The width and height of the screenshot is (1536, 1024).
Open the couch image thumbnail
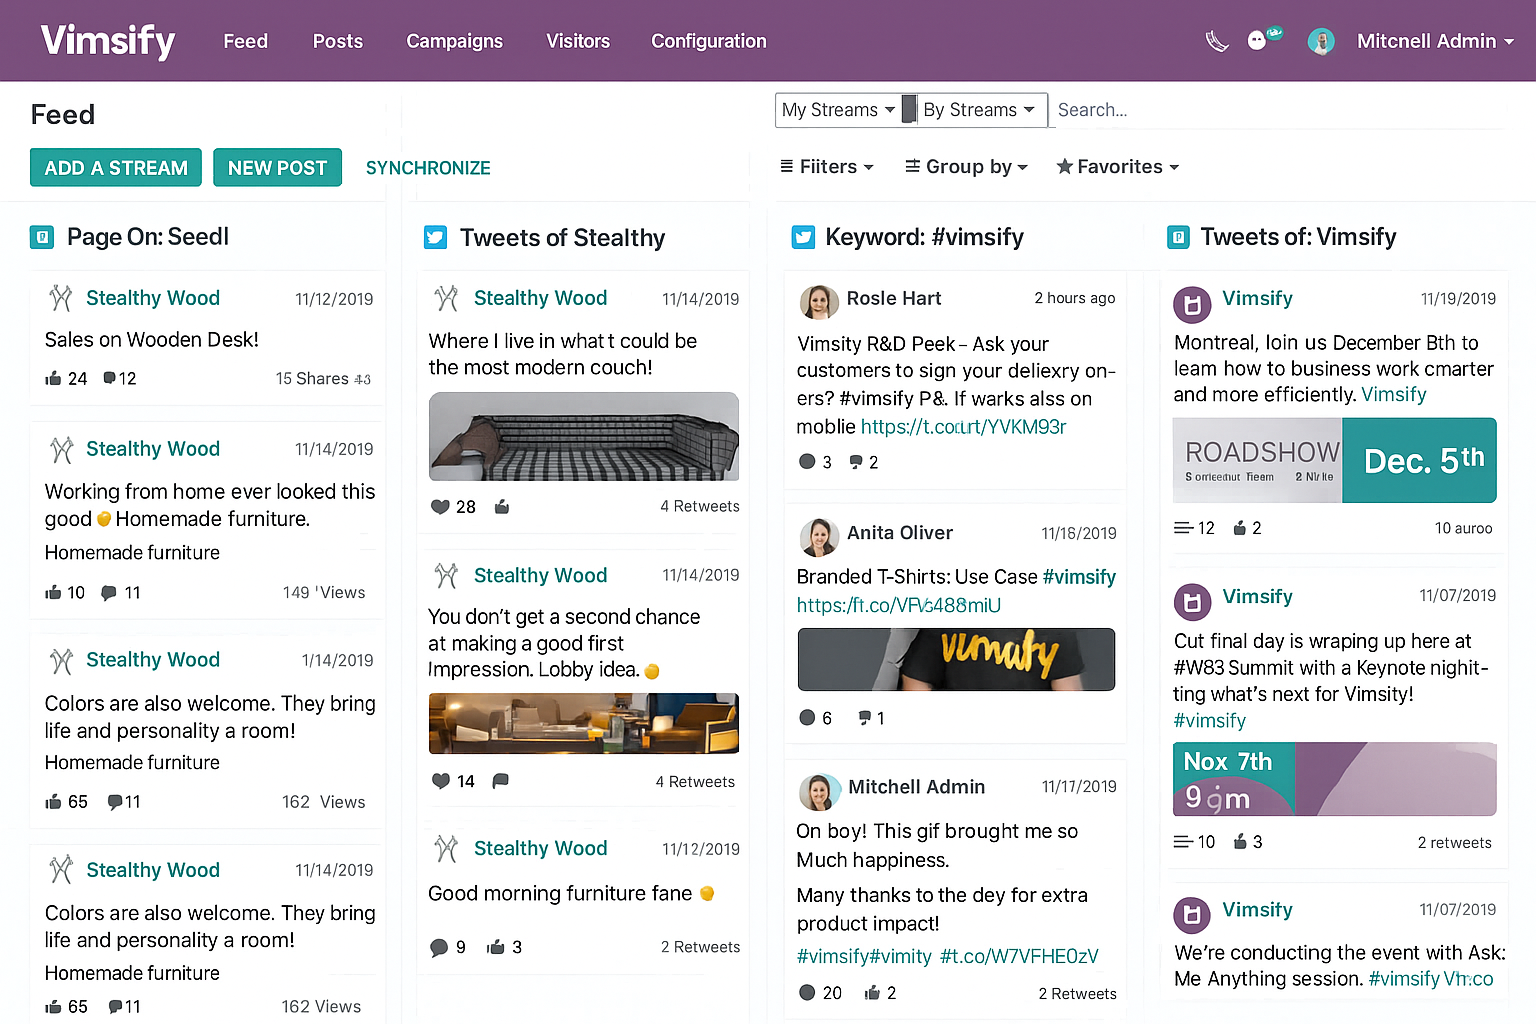pyautogui.click(x=584, y=436)
